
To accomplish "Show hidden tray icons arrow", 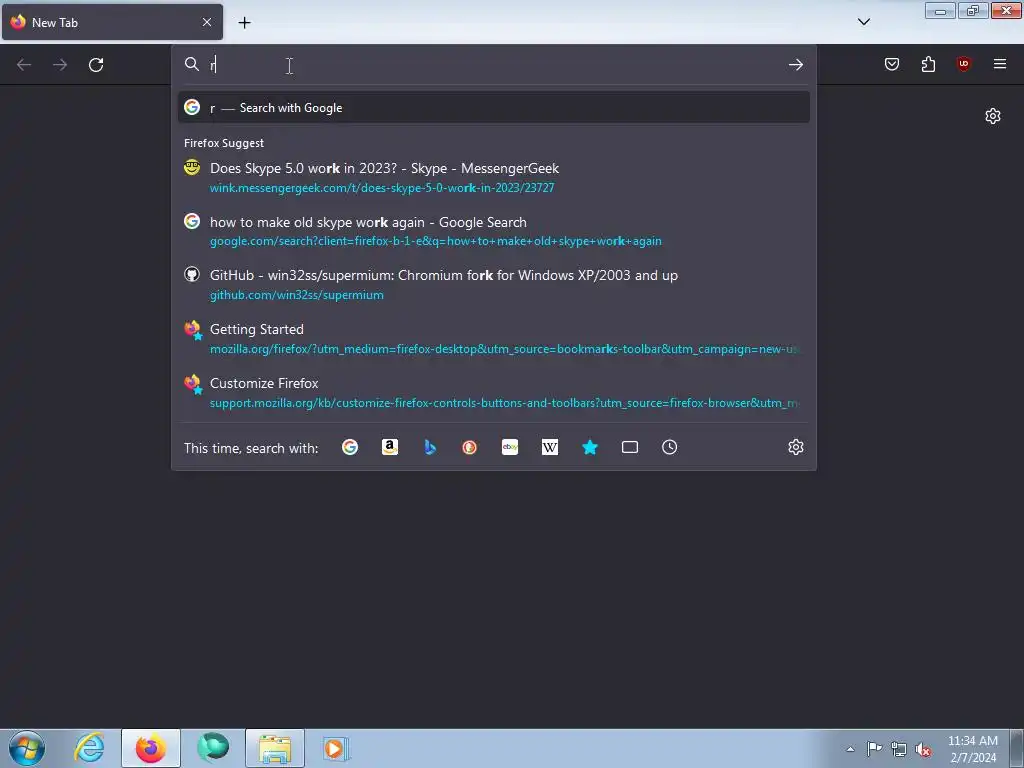I will pos(850,749).
